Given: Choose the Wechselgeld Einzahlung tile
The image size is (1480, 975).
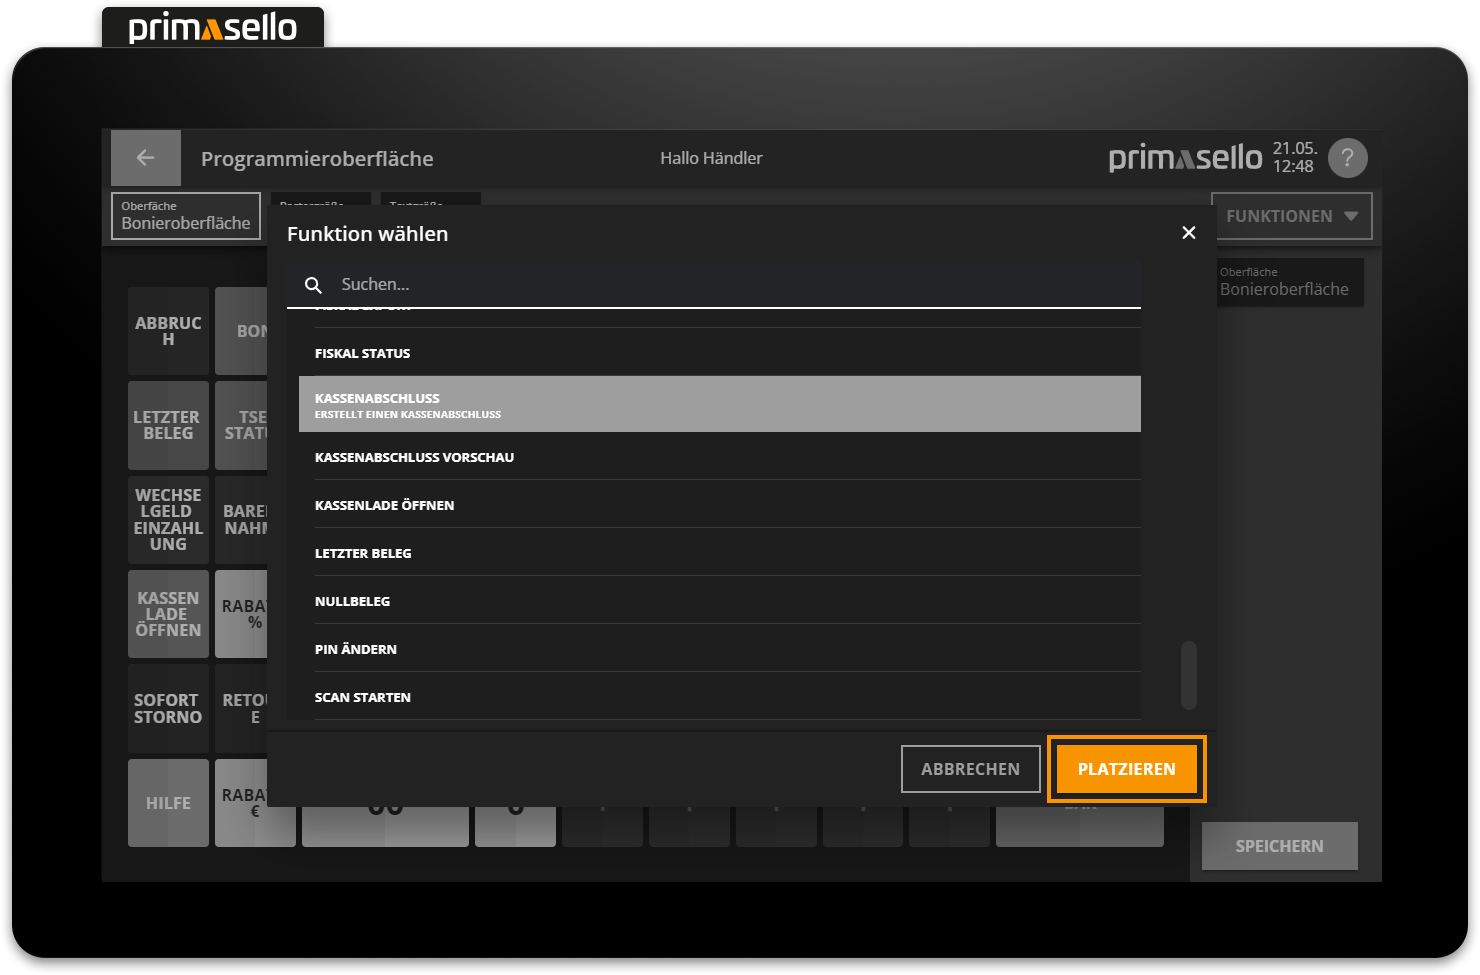Looking at the screenshot, I should coord(167,519).
